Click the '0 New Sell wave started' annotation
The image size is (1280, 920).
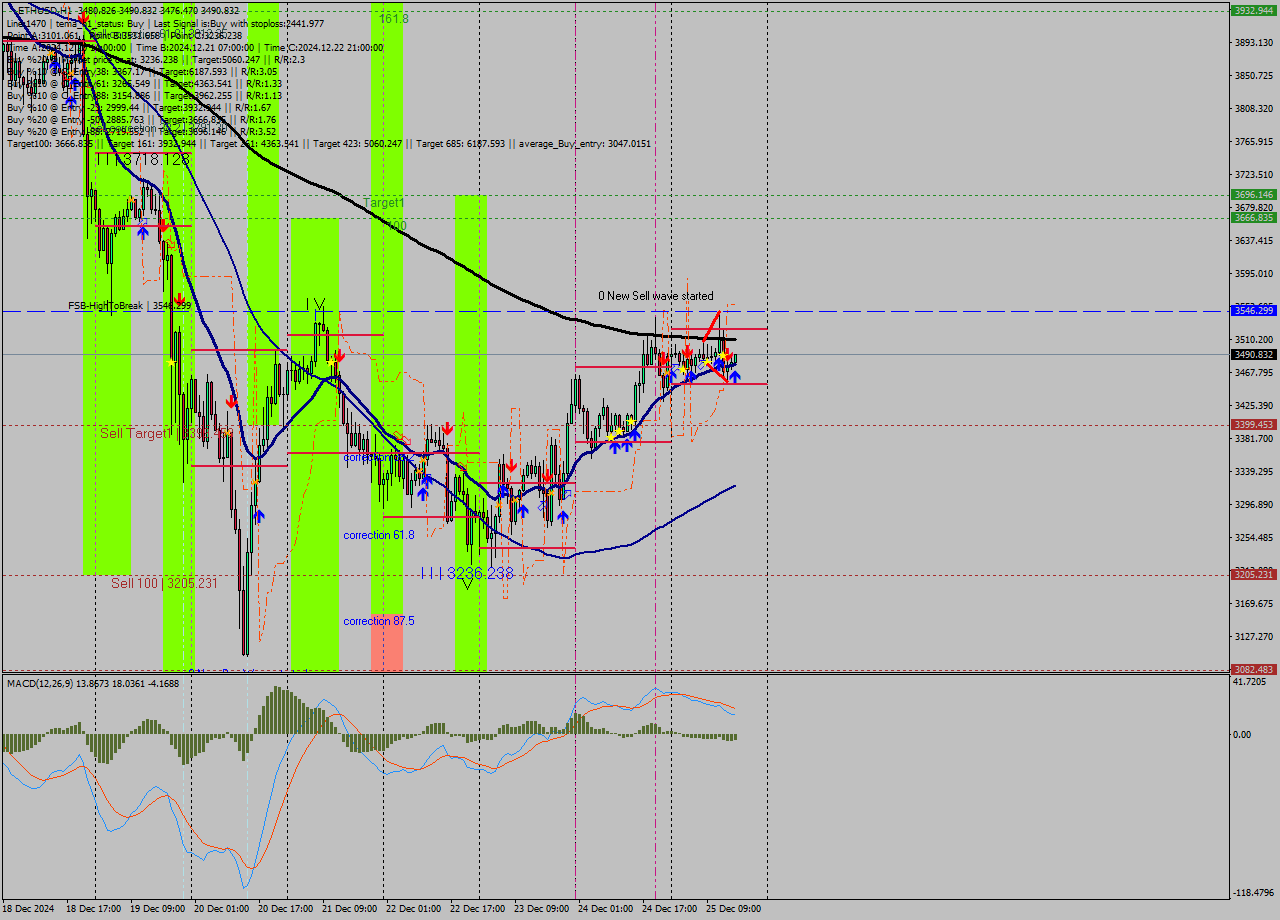[x=656, y=296]
